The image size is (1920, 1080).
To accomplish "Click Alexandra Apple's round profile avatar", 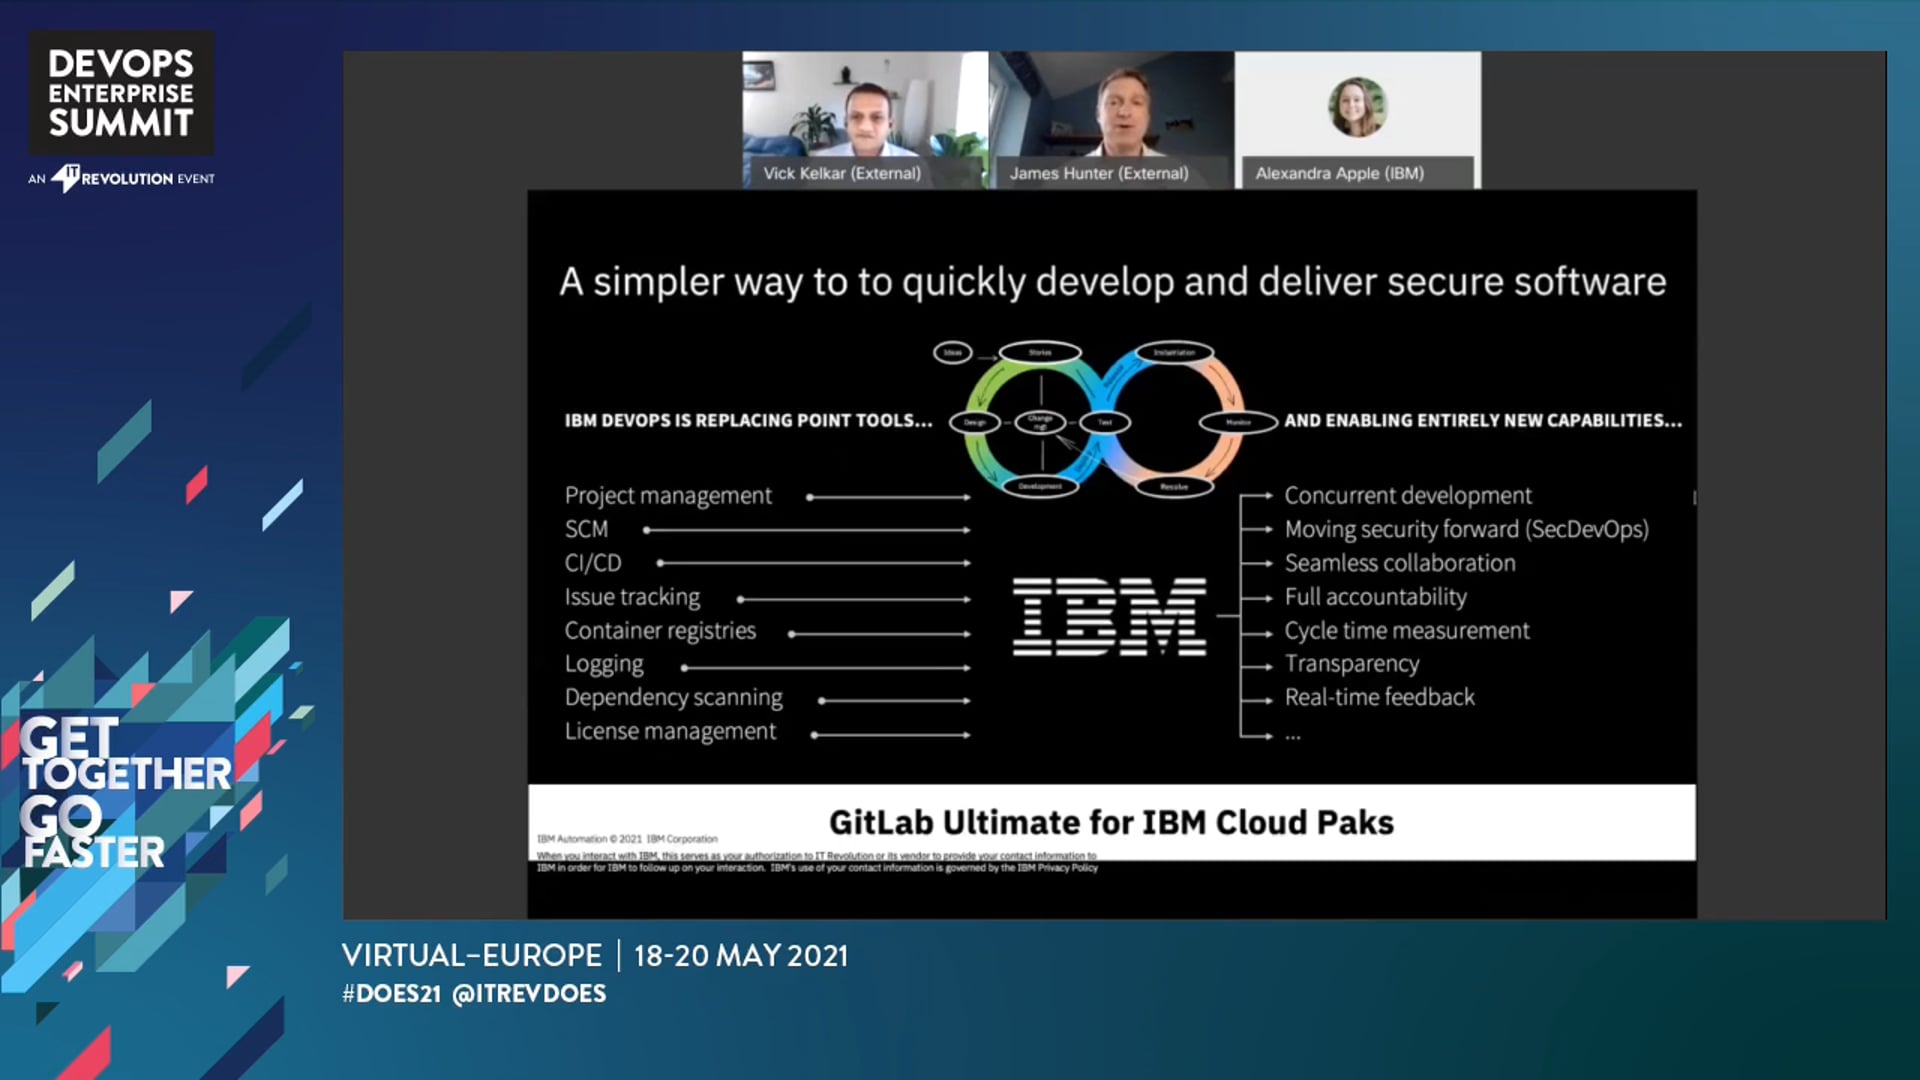I will [x=1357, y=107].
